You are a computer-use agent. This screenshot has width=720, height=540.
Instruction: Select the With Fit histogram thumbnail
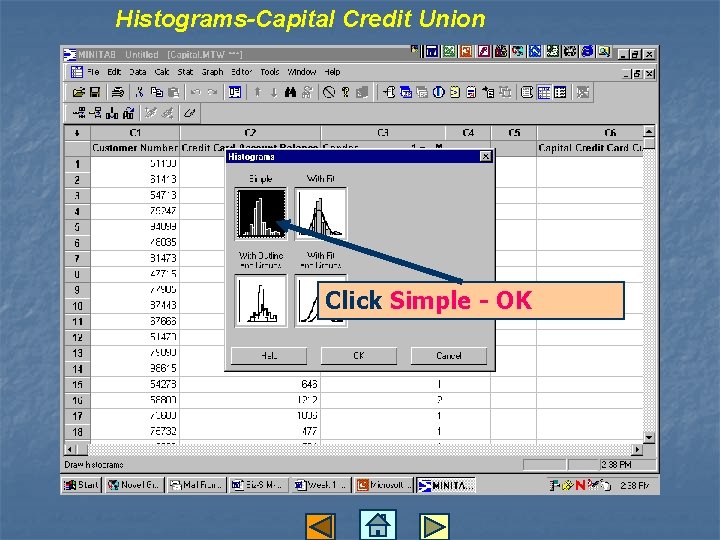pyautogui.click(x=321, y=214)
